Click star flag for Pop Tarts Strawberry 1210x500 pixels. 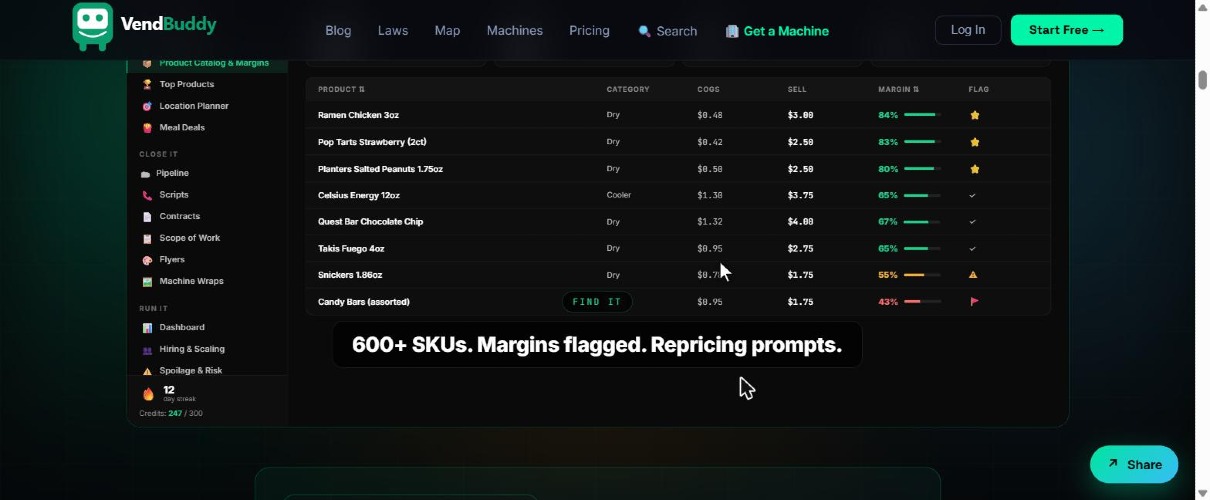click(974, 142)
